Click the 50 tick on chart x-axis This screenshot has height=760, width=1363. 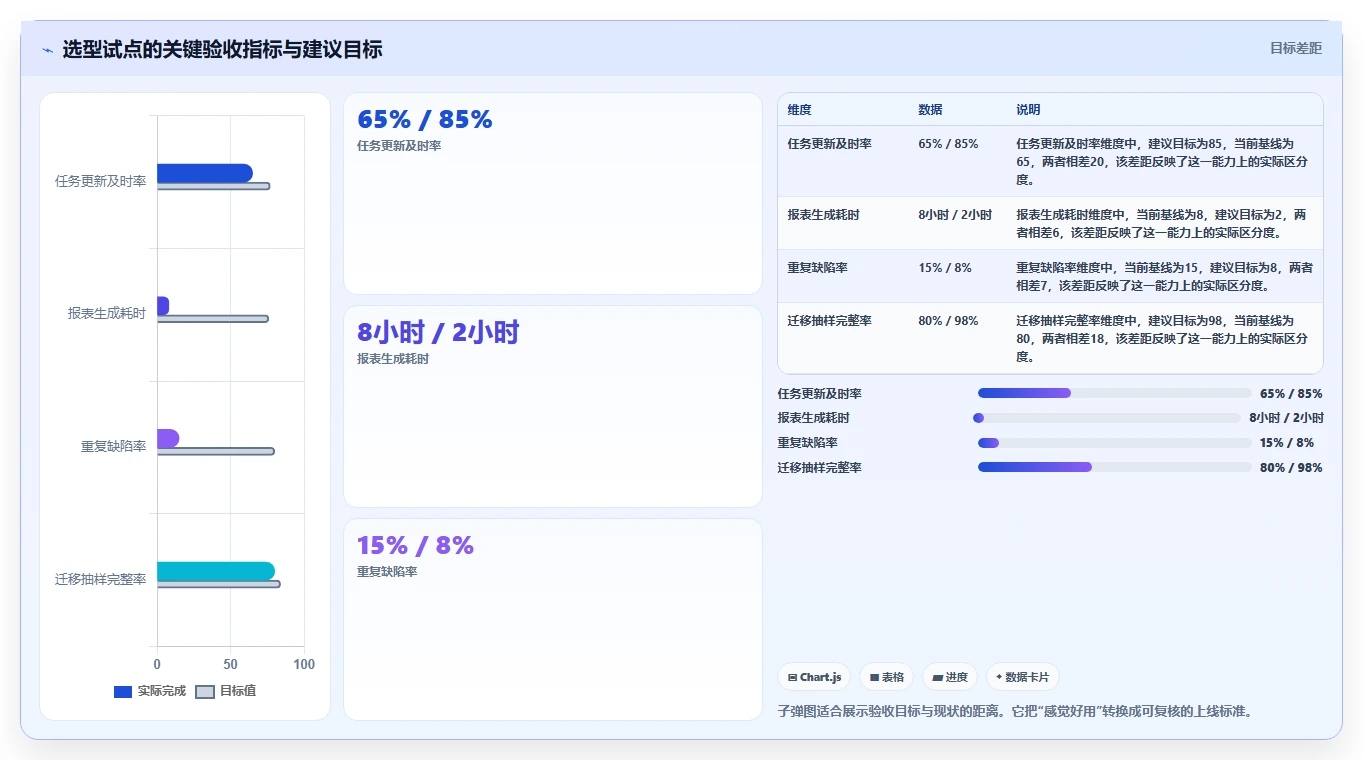pos(230,664)
